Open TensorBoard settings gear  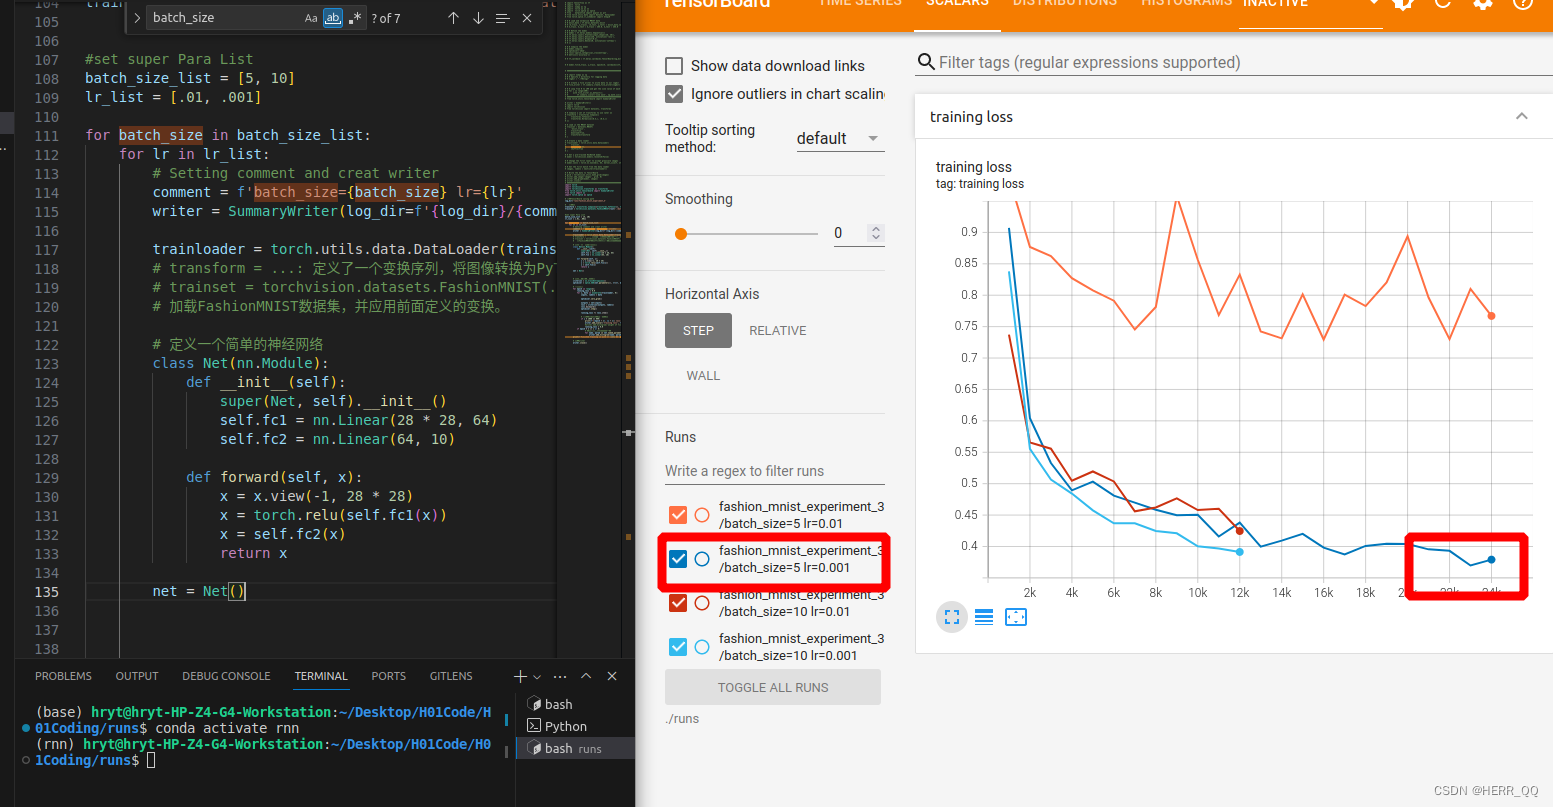pyautogui.click(x=1483, y=3)
